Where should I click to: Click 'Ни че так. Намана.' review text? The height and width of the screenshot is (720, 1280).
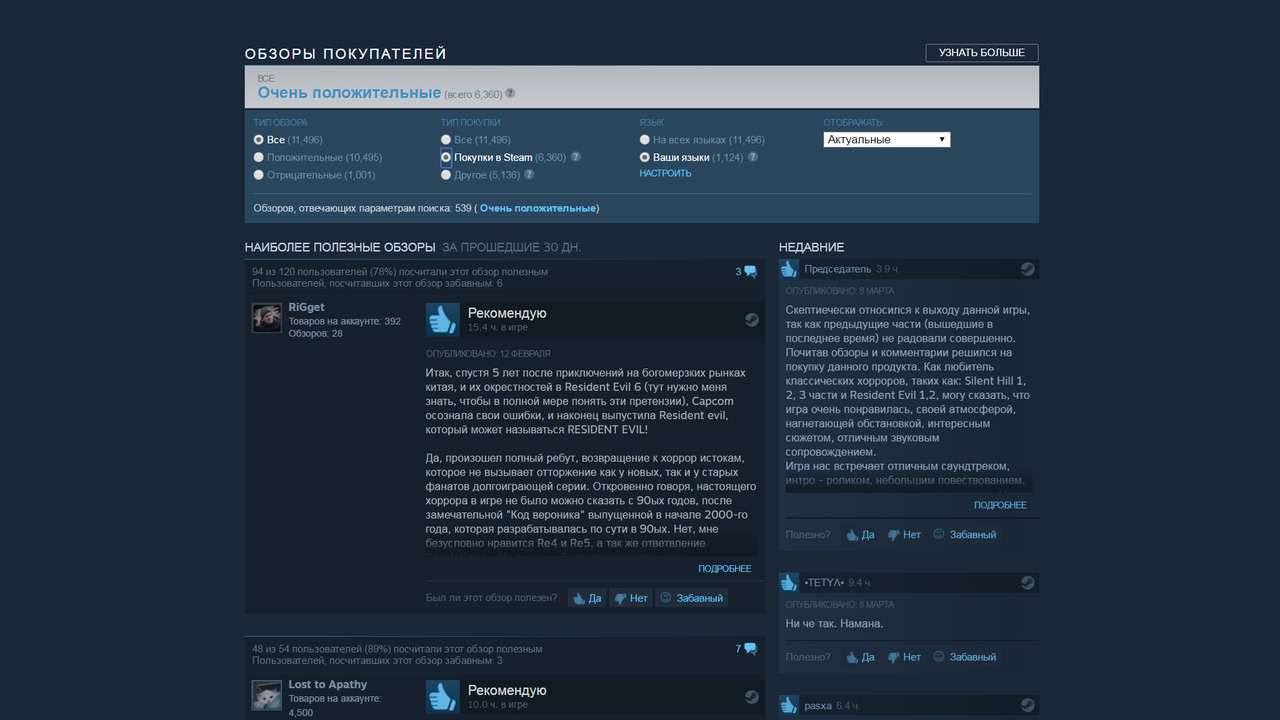point(835,624)
